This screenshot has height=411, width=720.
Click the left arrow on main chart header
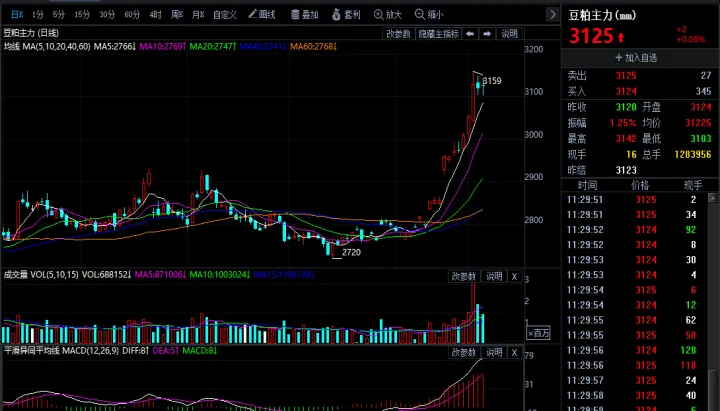point(472,33)
